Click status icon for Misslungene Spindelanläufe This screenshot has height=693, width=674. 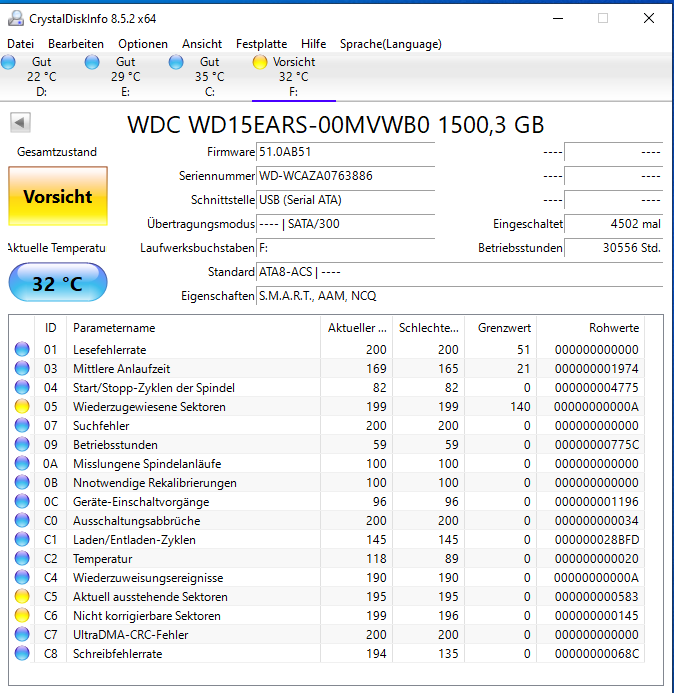point(22,463)
